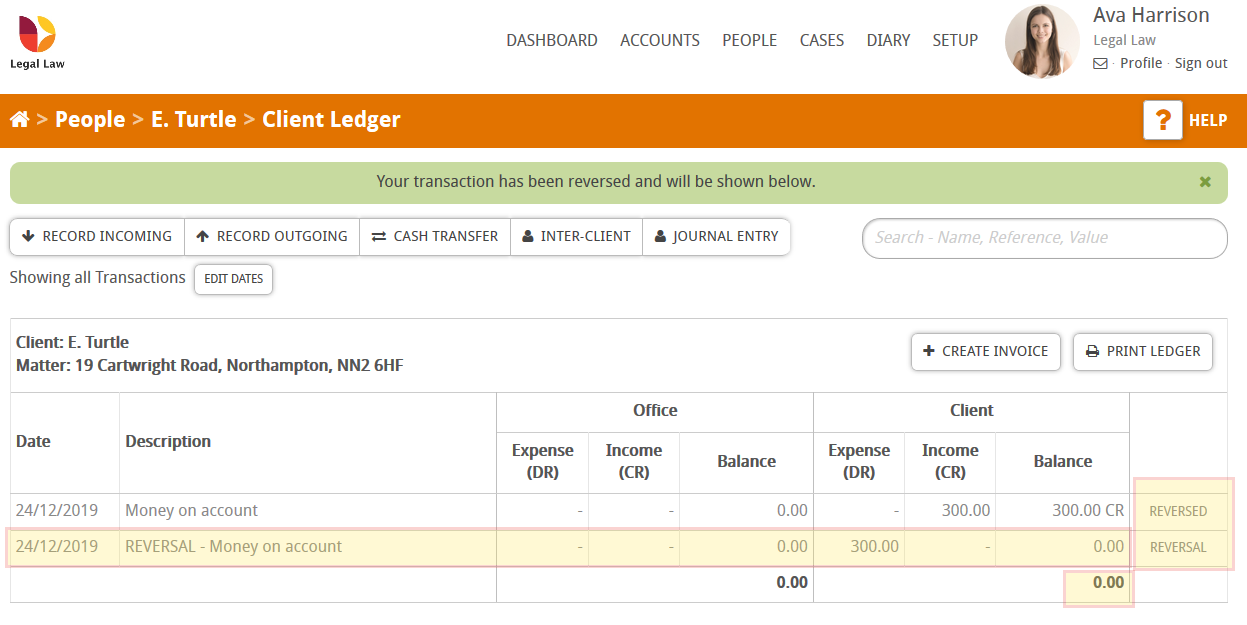The image size is (1247, 625).
Task: Dismiss the reversal confirmation banner
Action: [x=1204, y=183]
